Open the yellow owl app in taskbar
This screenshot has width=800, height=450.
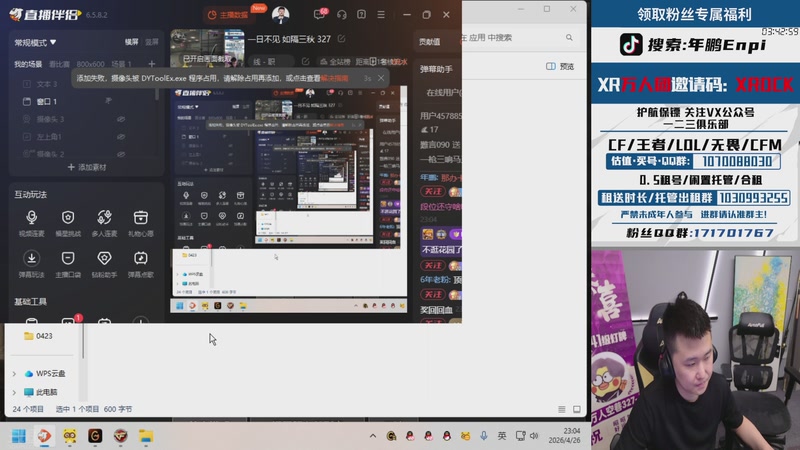[x=70, y=436]
